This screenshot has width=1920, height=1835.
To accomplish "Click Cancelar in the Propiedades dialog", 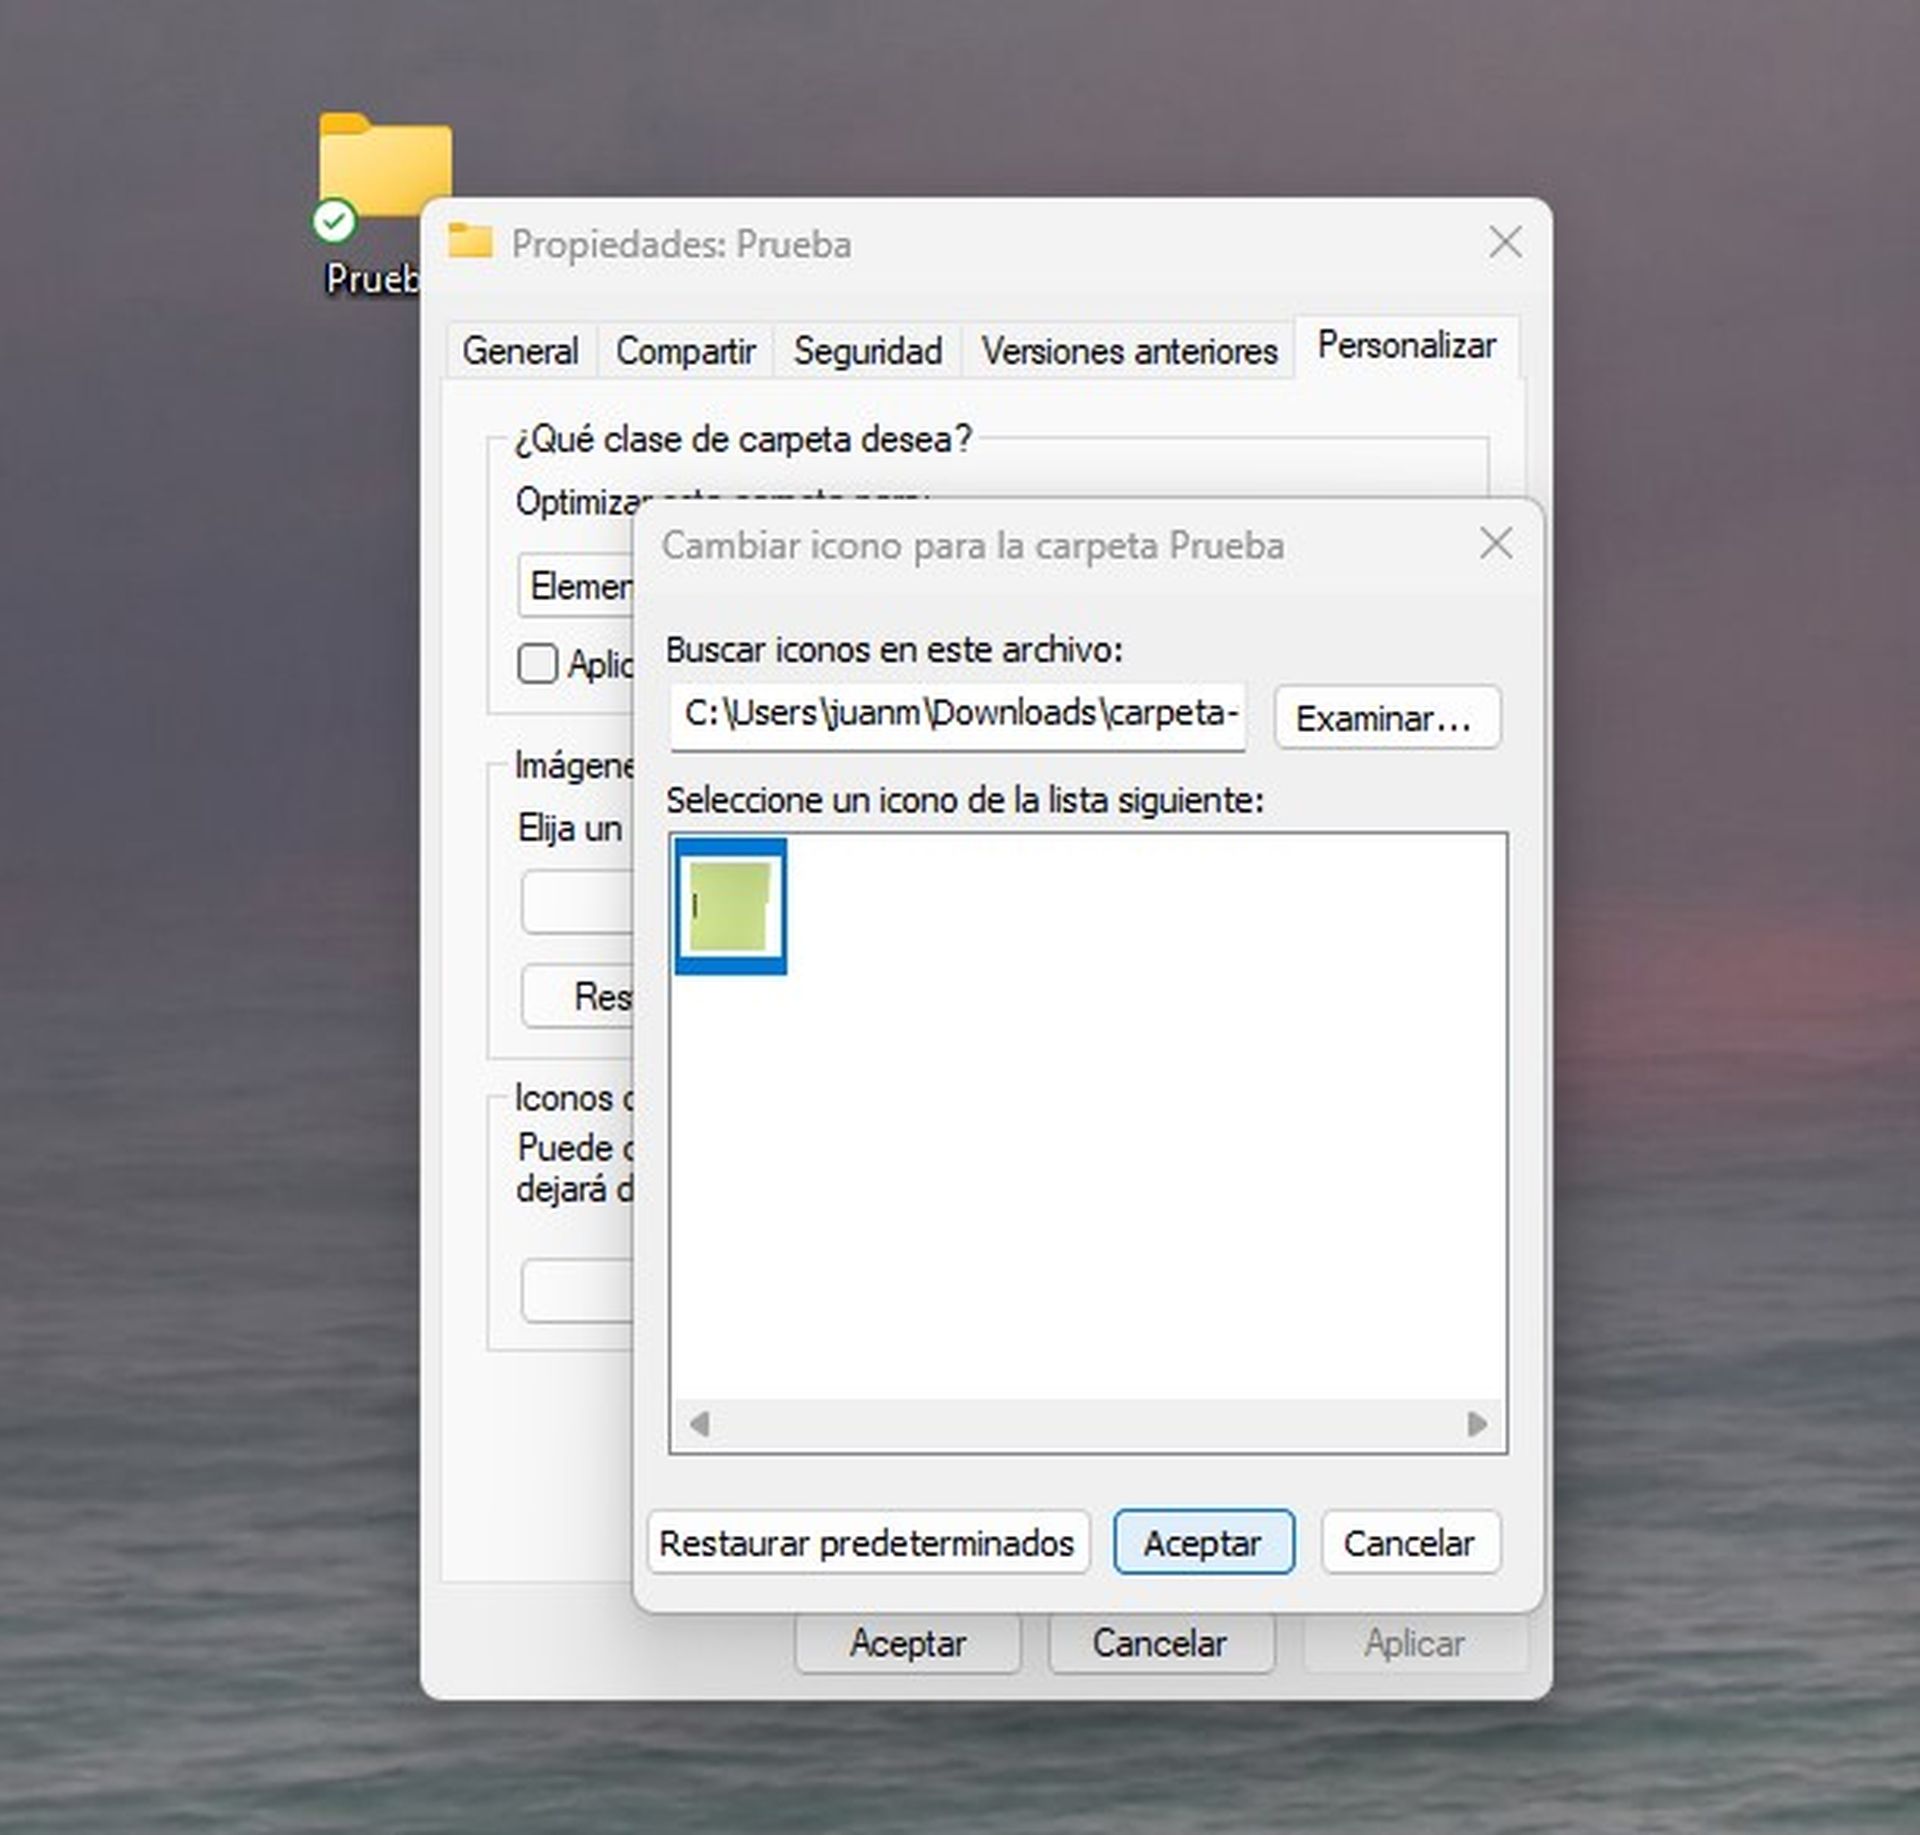I will click(x=1162, y=1643).
